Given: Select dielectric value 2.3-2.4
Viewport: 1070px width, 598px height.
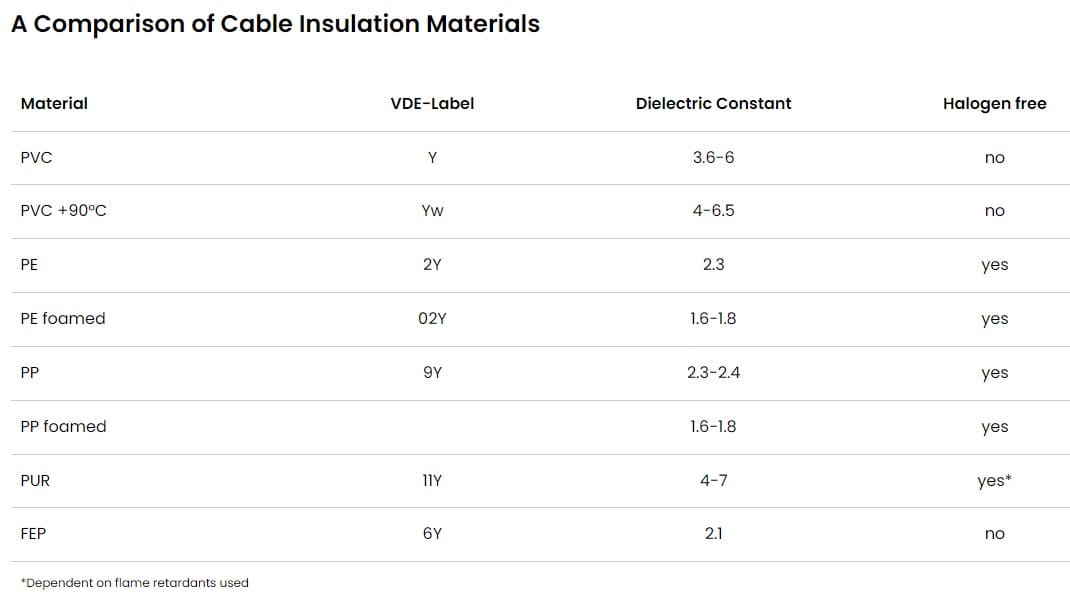Looking at the screenshot, I should pos(713,372).
